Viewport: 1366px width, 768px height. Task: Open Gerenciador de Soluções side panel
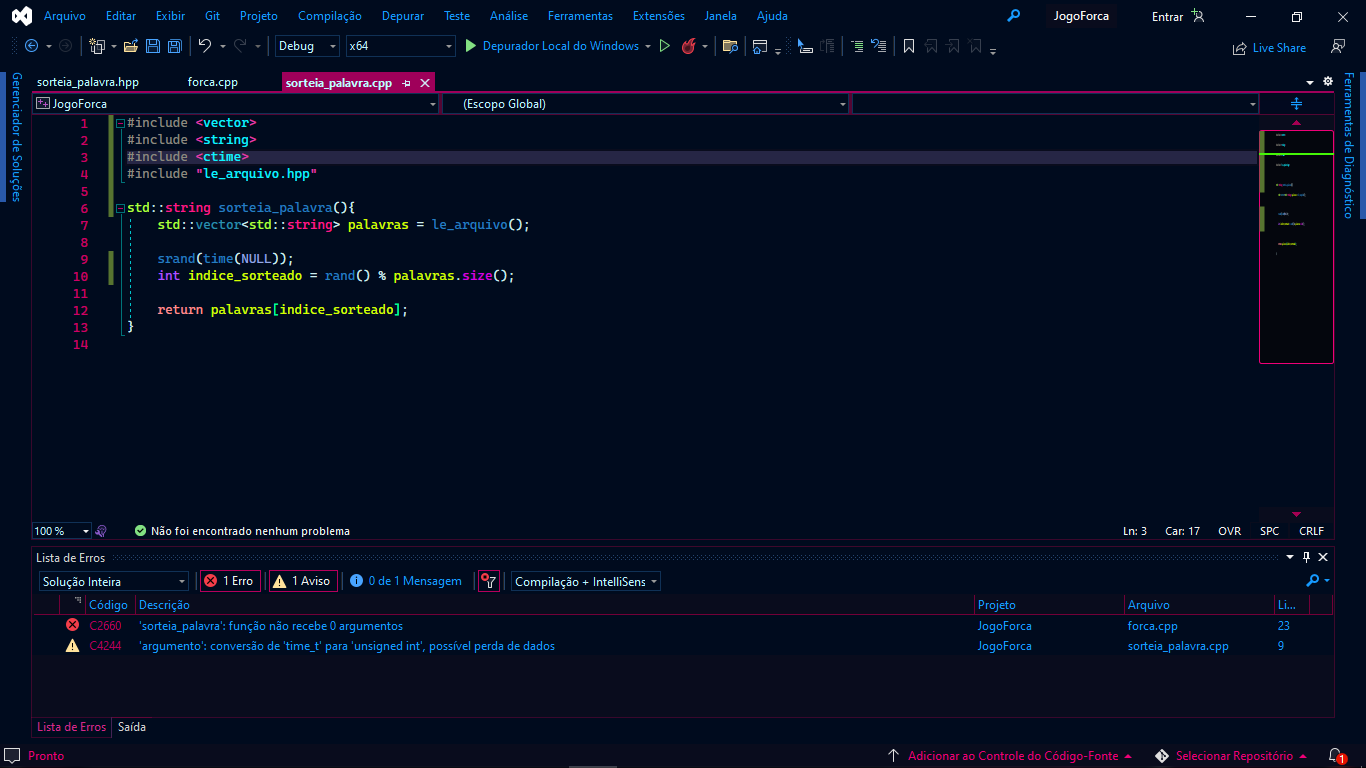coord(16,137)
